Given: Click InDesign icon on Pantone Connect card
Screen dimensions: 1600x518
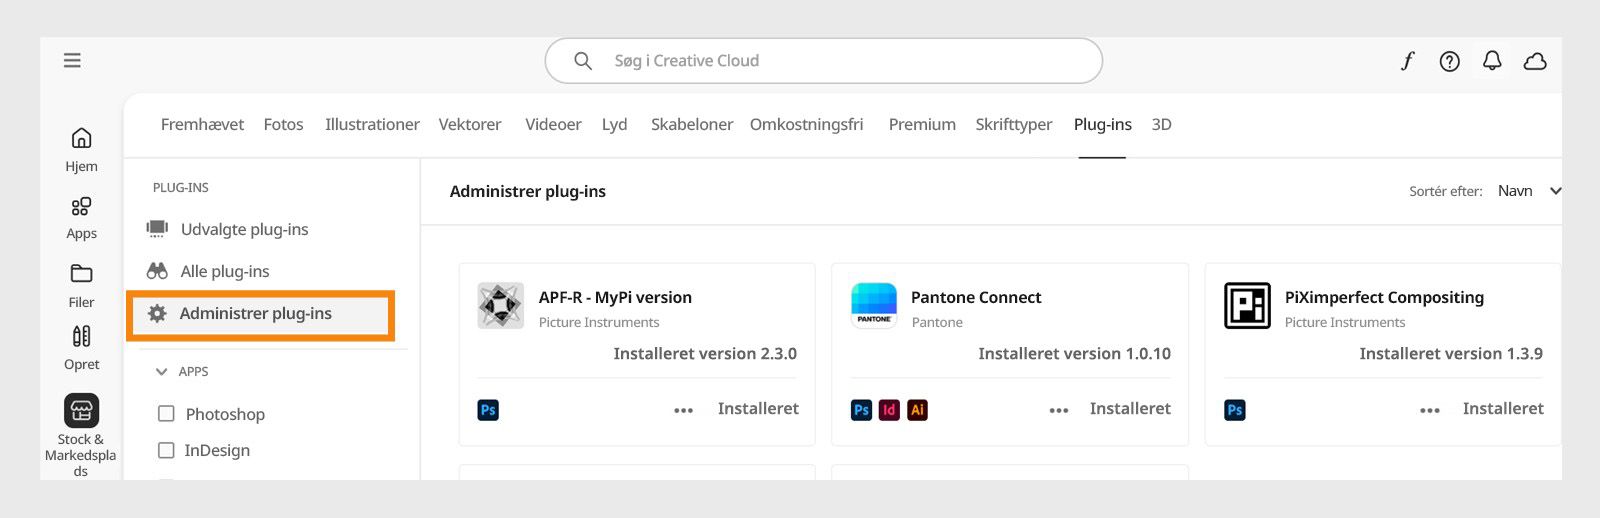Looking at the screenshot, I should point(889,410).
